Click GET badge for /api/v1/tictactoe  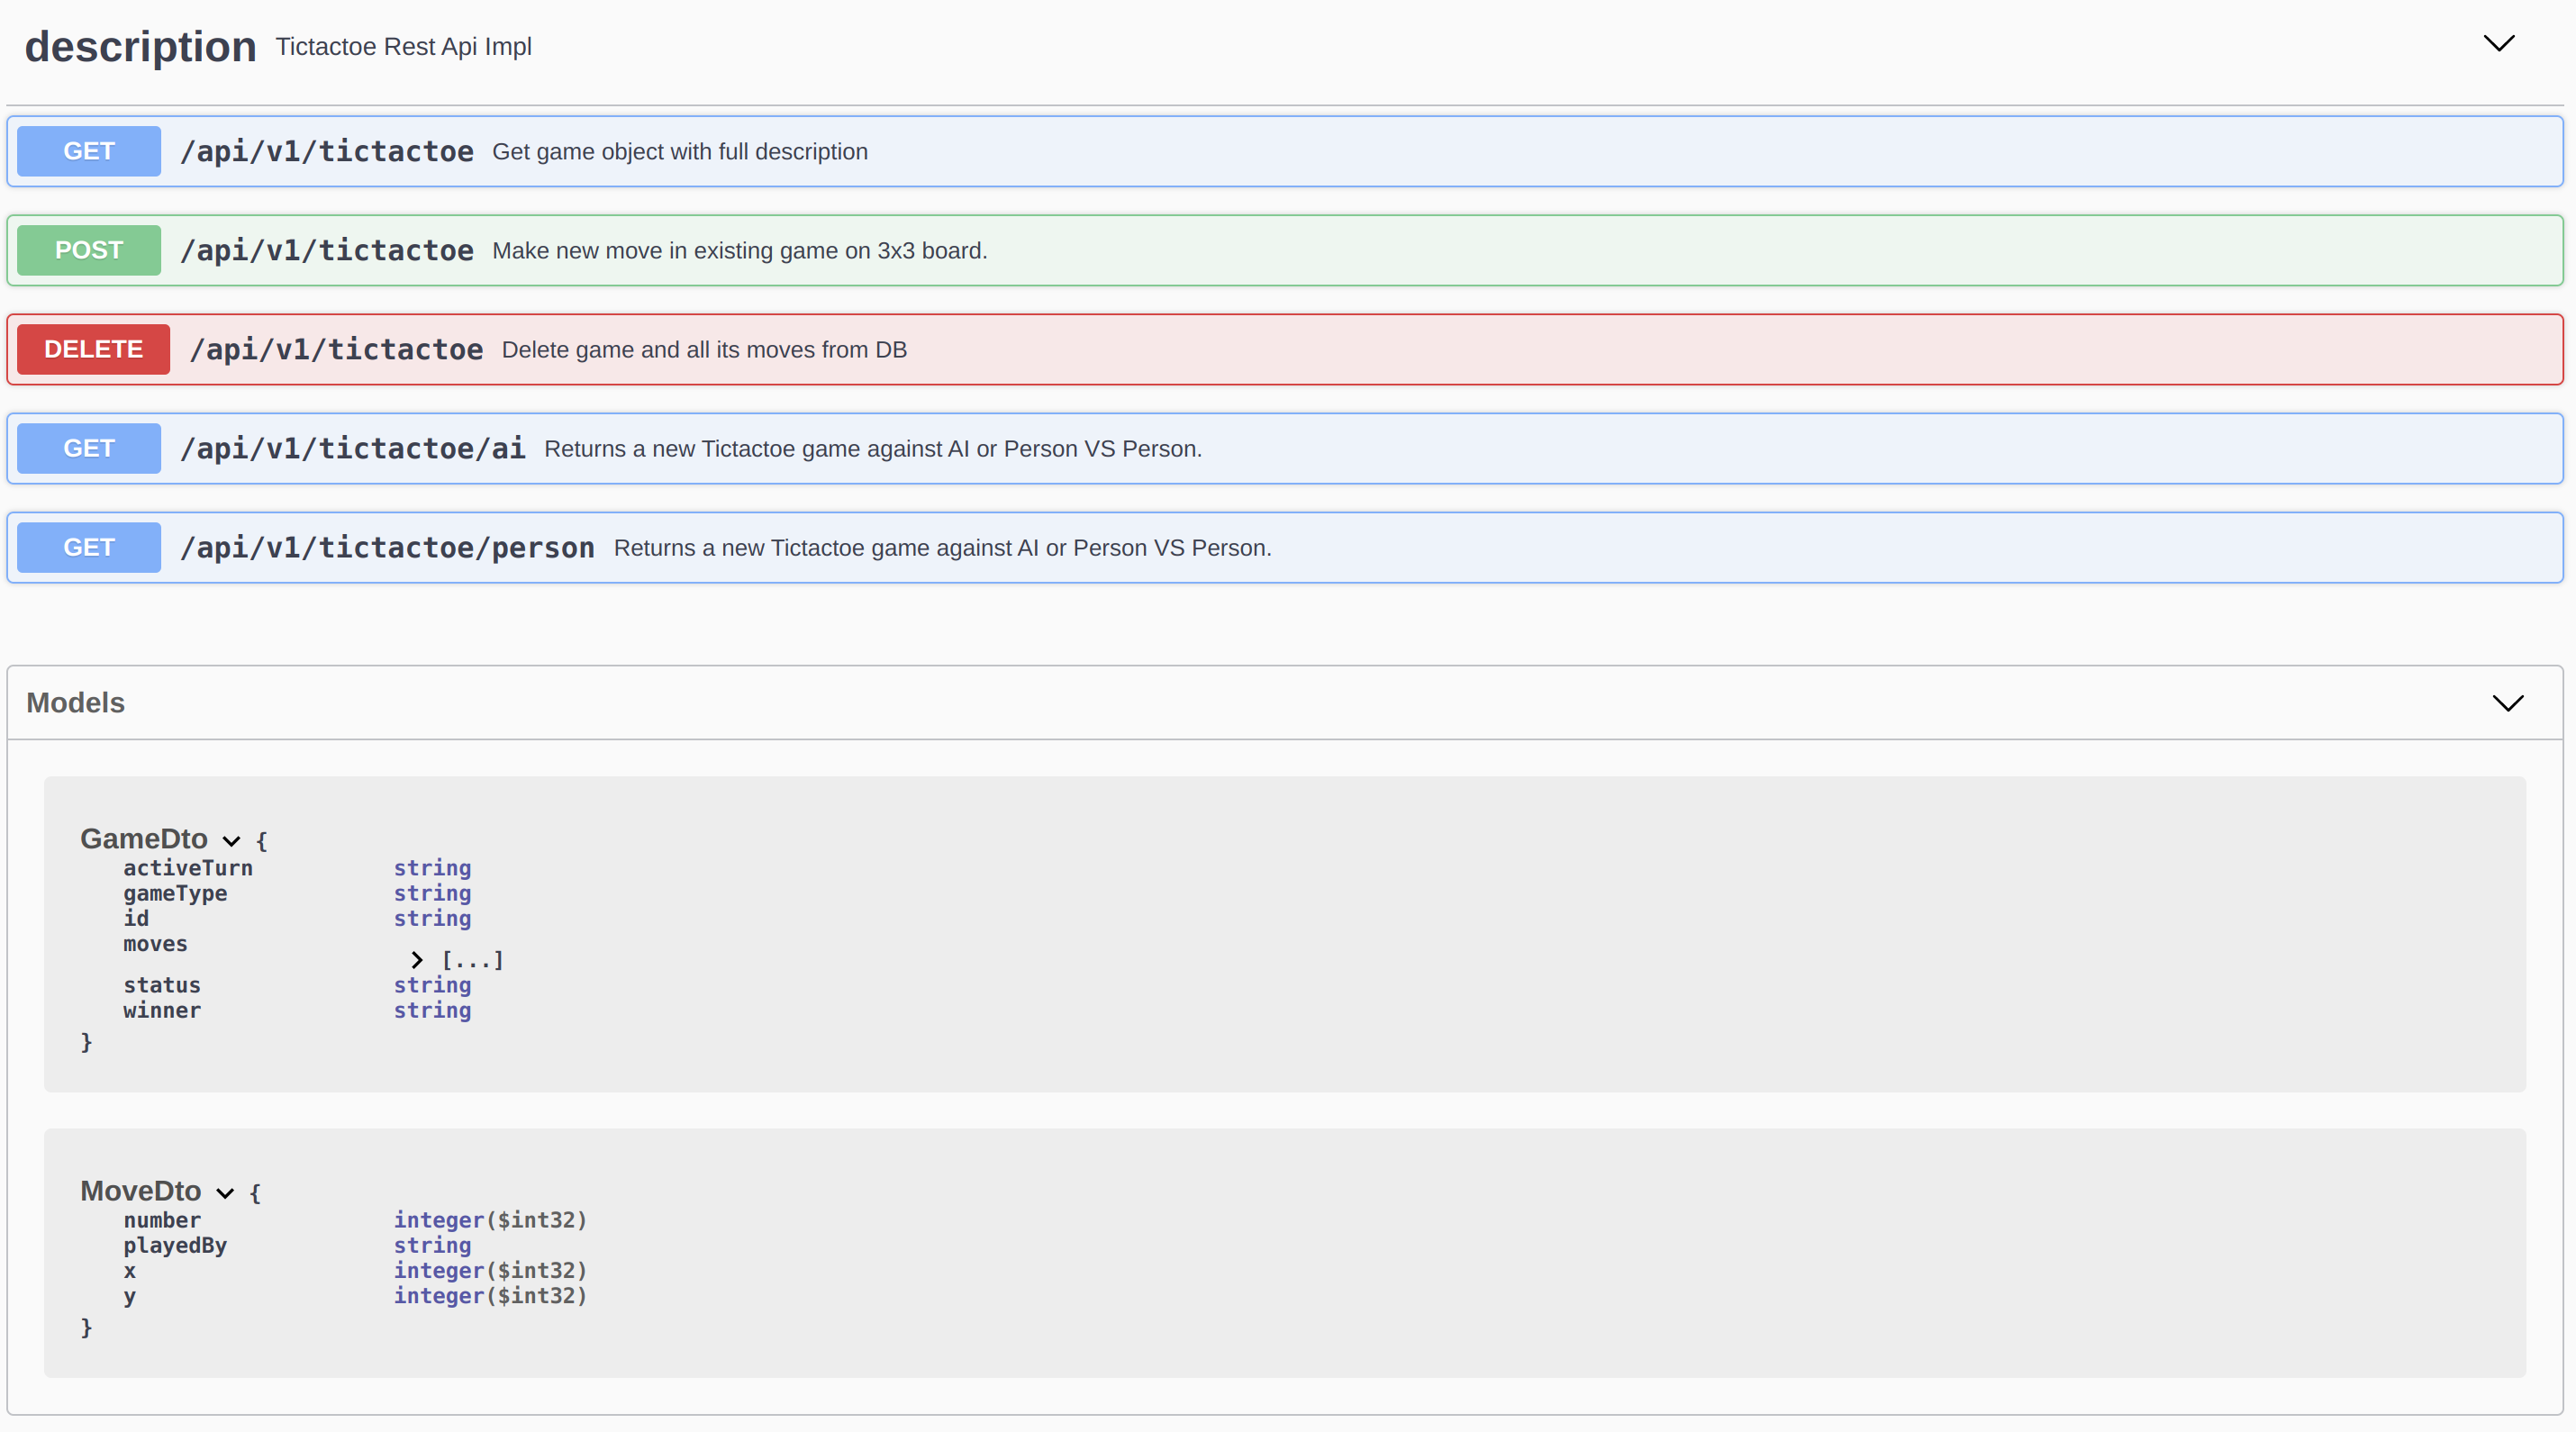(89, 151)
